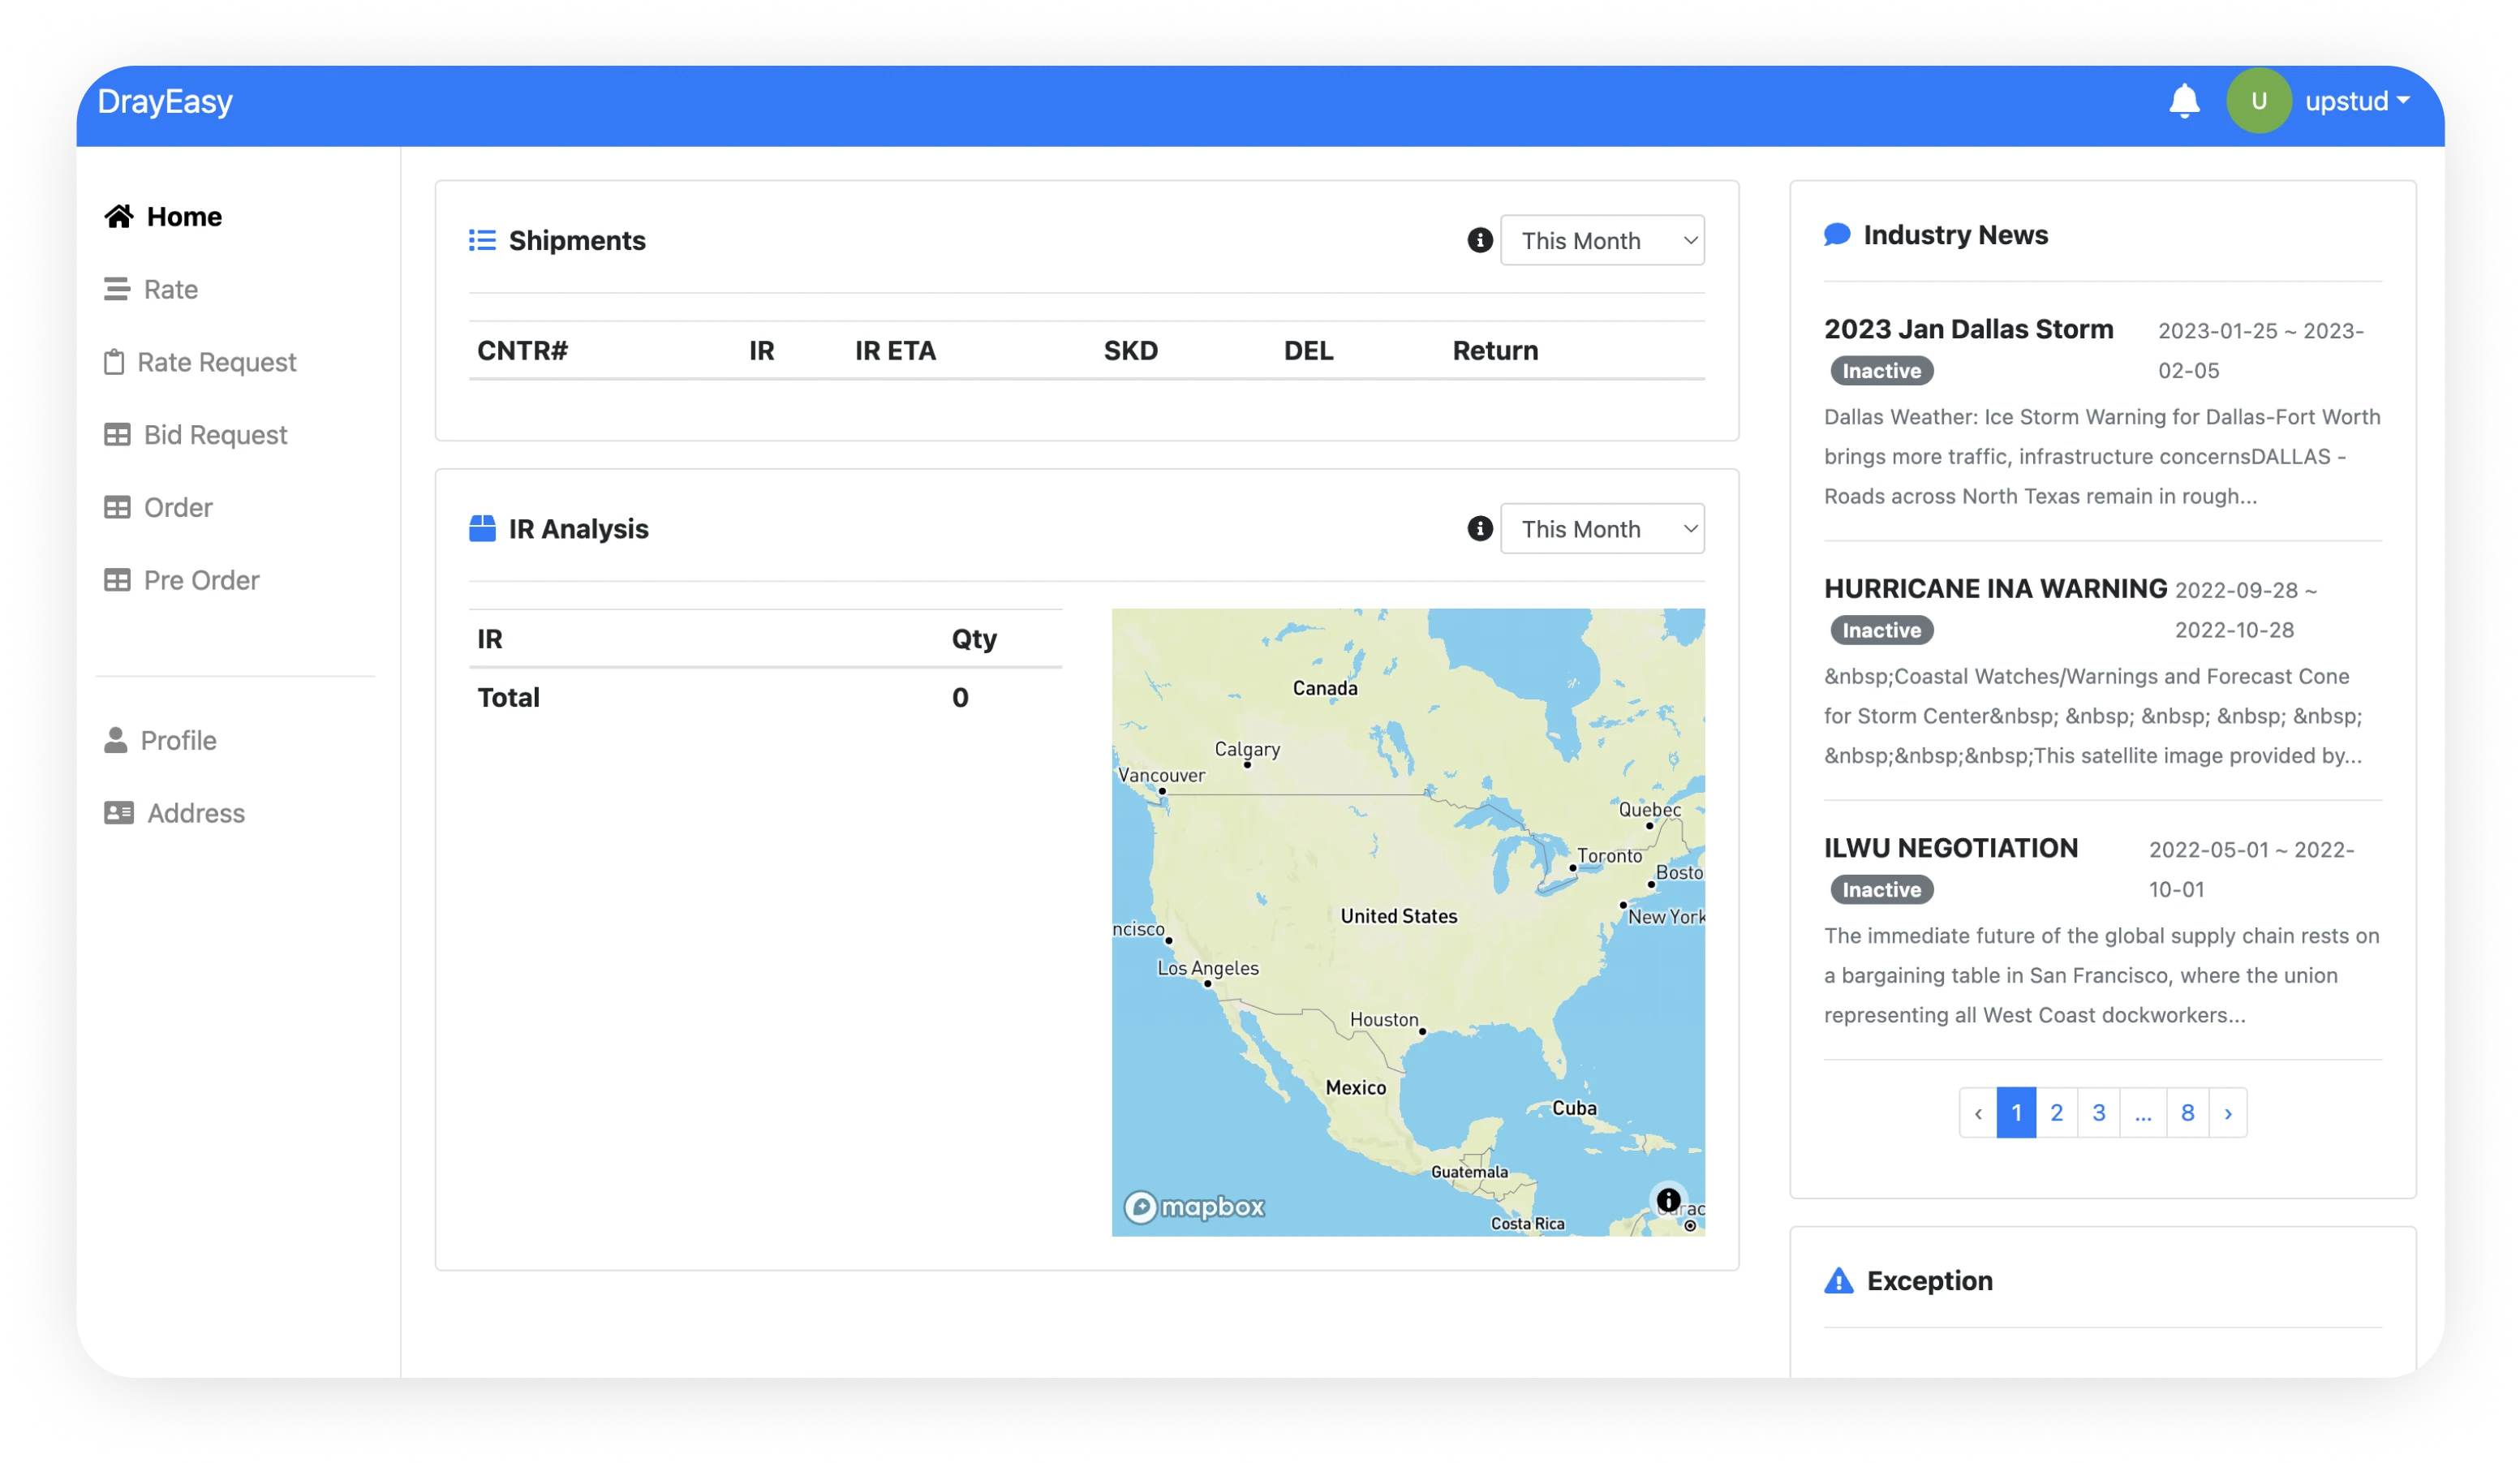Click the IR Analysis info icon

tap(1480, 528)
